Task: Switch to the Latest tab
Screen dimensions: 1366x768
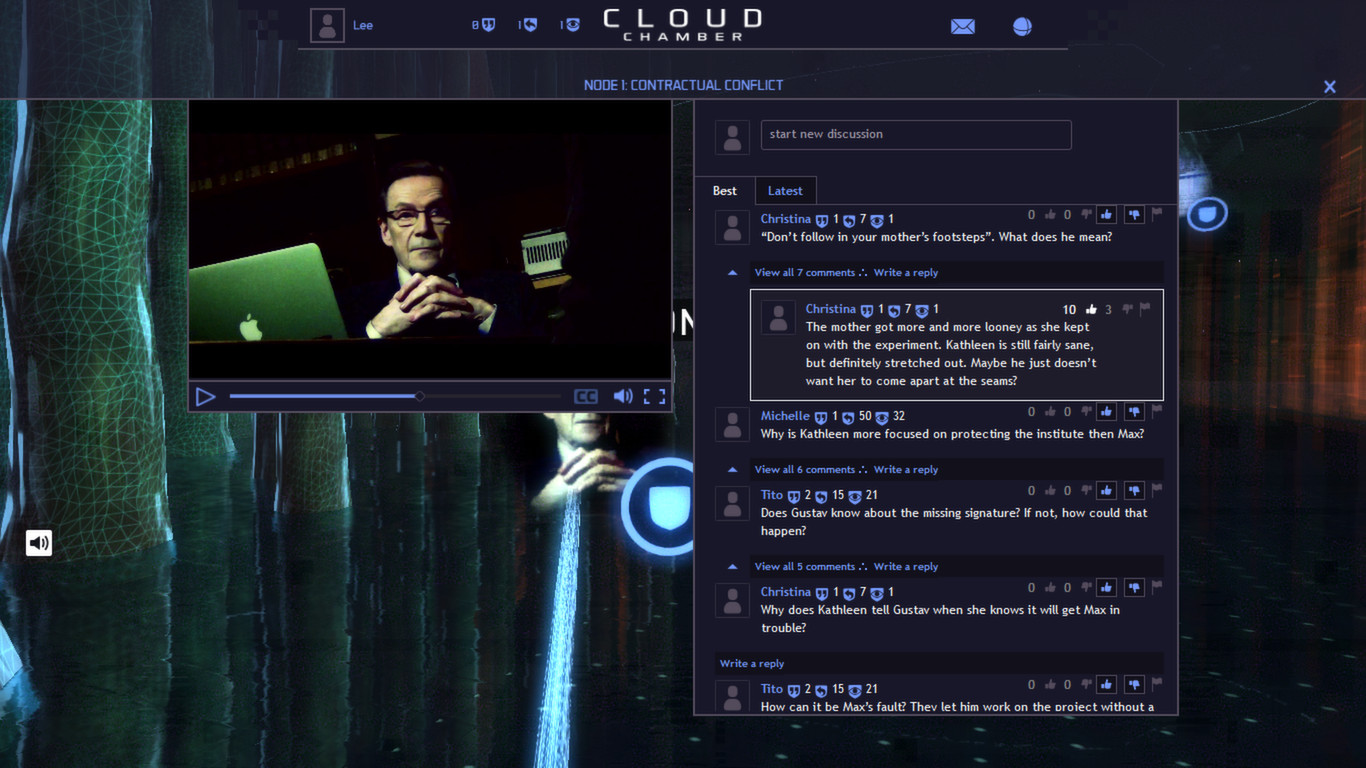Action: click(785, 190)
